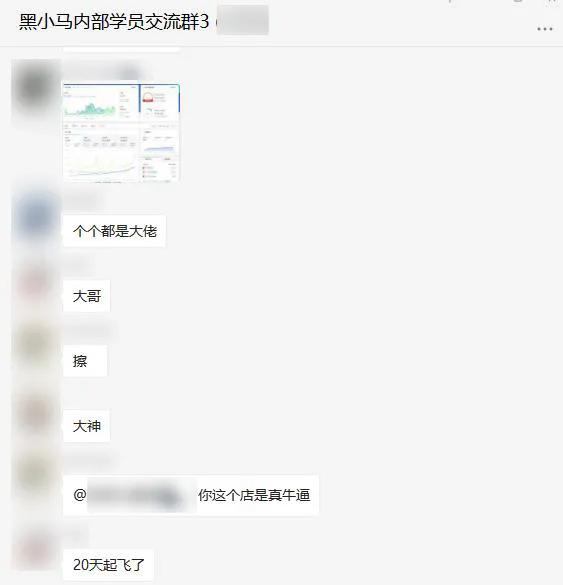Image resolution: width=563 pixels, height=585 pixels.
Task: Click group title "黑小马内部学员交流群3"
Action: pyautogui.click(x=114, y=22)
